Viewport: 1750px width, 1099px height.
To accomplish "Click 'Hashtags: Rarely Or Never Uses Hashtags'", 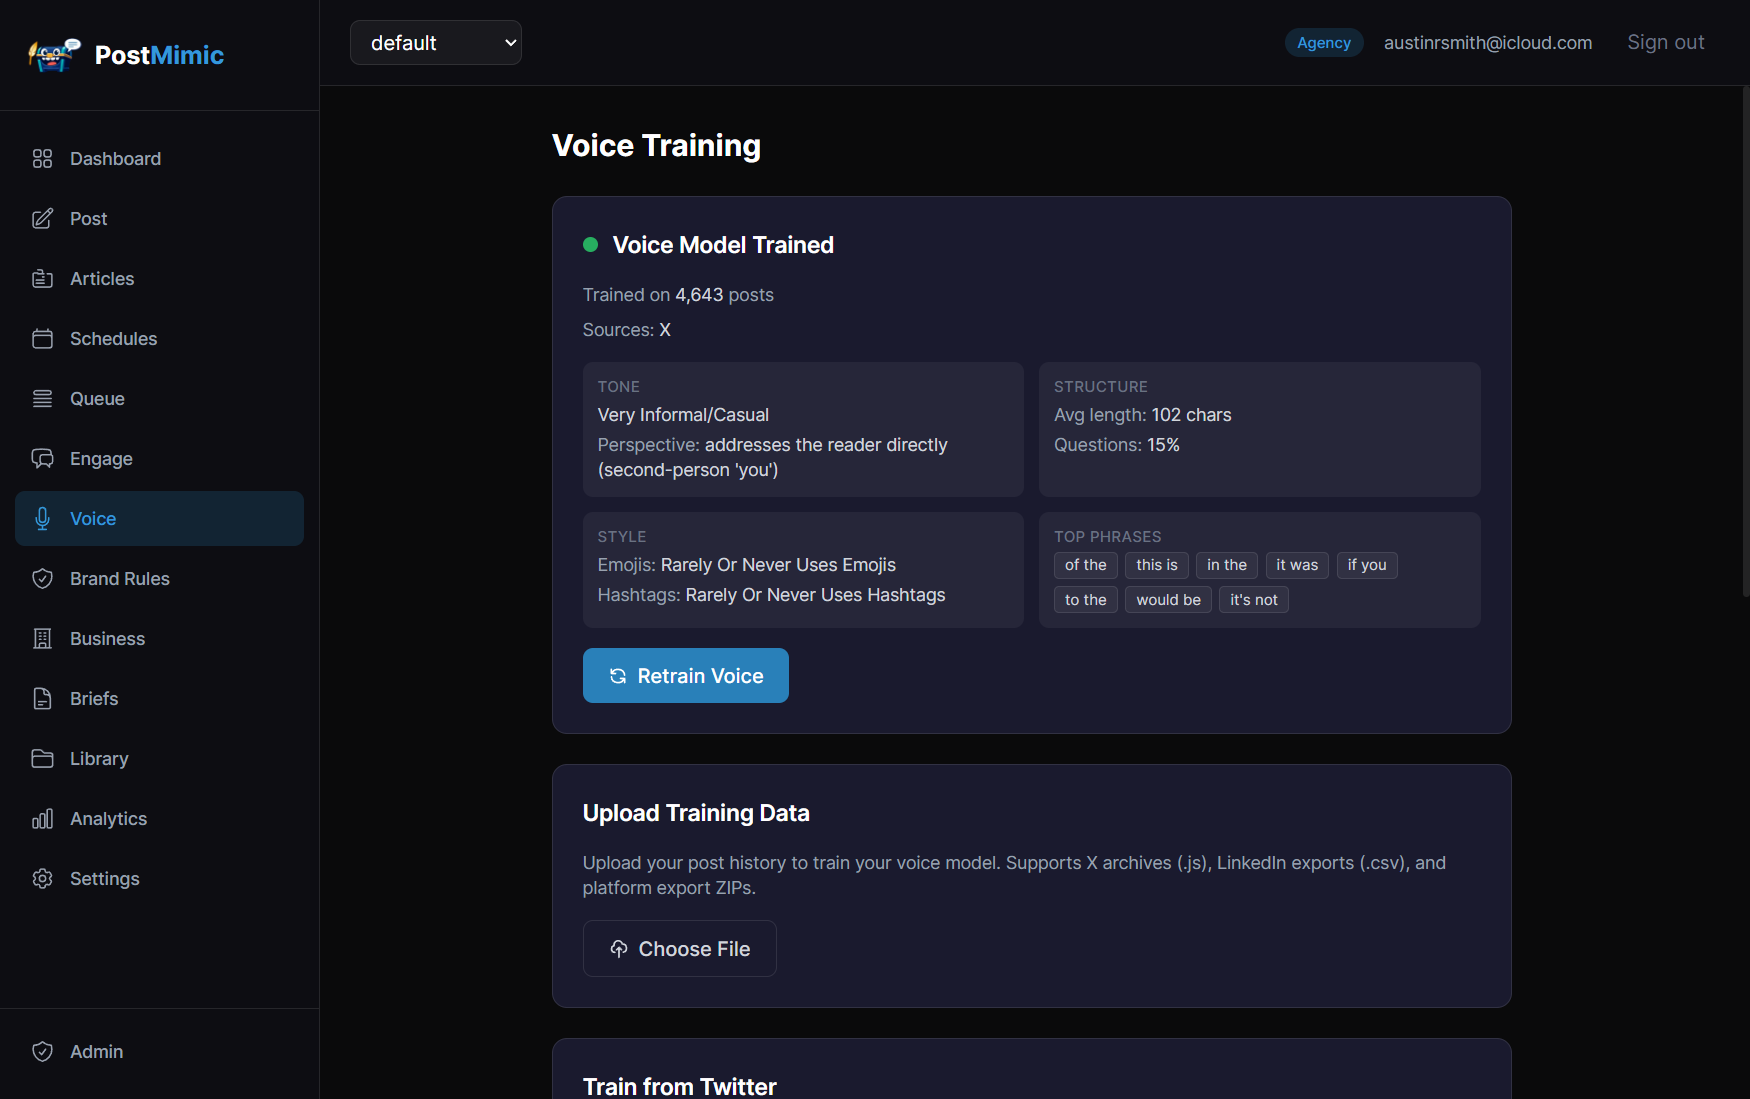I will (x=771, y=595).
